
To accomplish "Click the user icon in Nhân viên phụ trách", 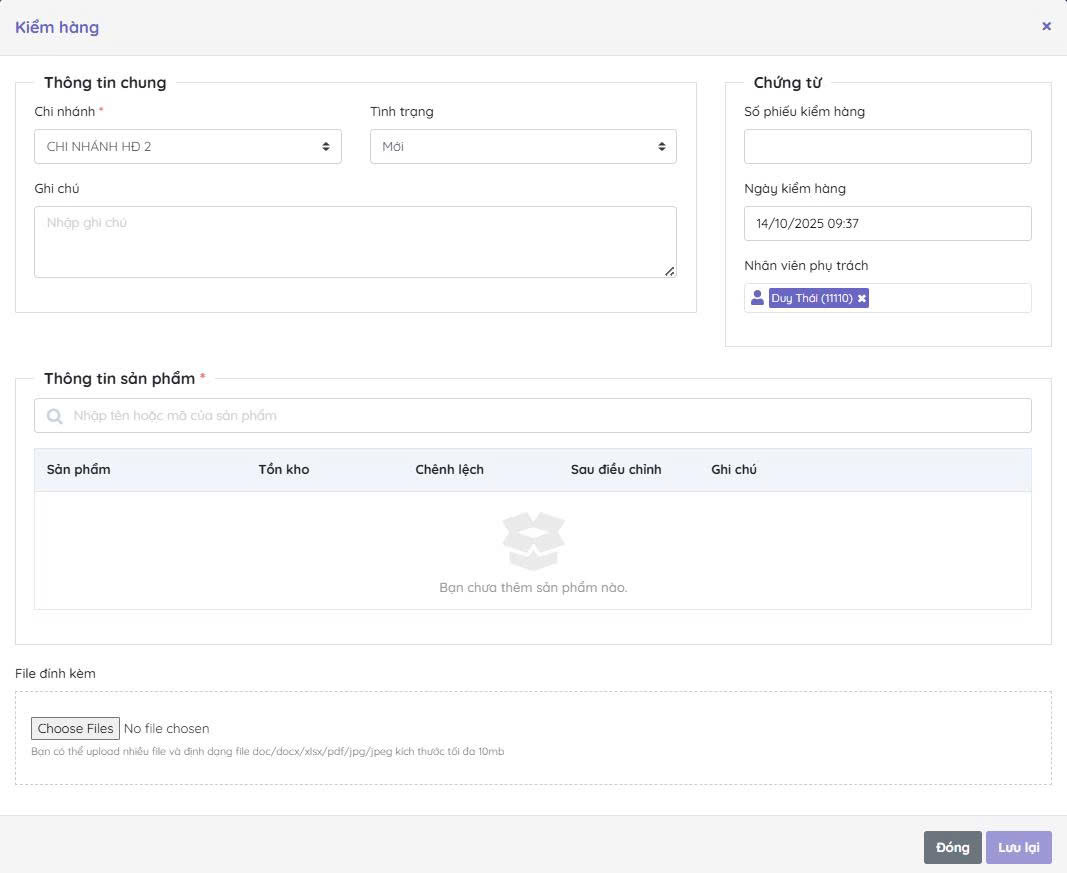I will (x=757, y=298).
